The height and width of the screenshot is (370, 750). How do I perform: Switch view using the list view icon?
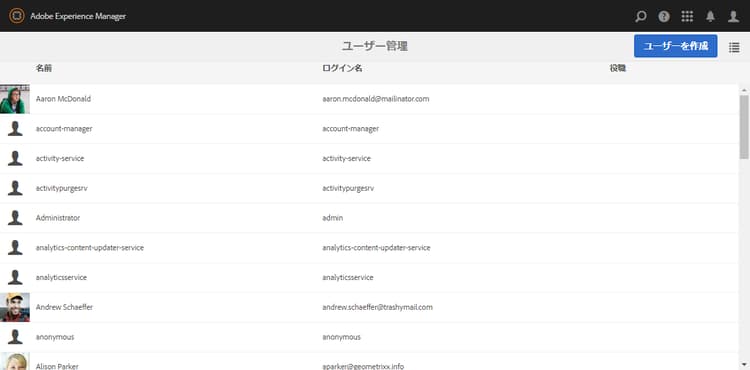point(734,47)
